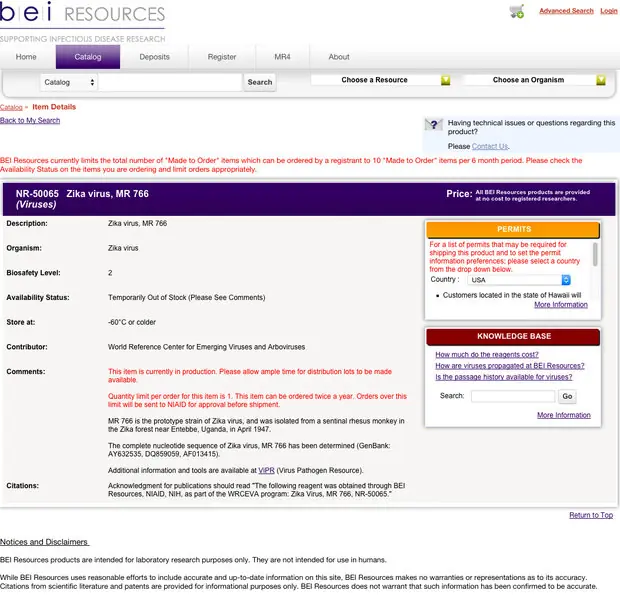
Task: Open Choose a Resource dropdown arrow
Action: (x=446, y=80)
